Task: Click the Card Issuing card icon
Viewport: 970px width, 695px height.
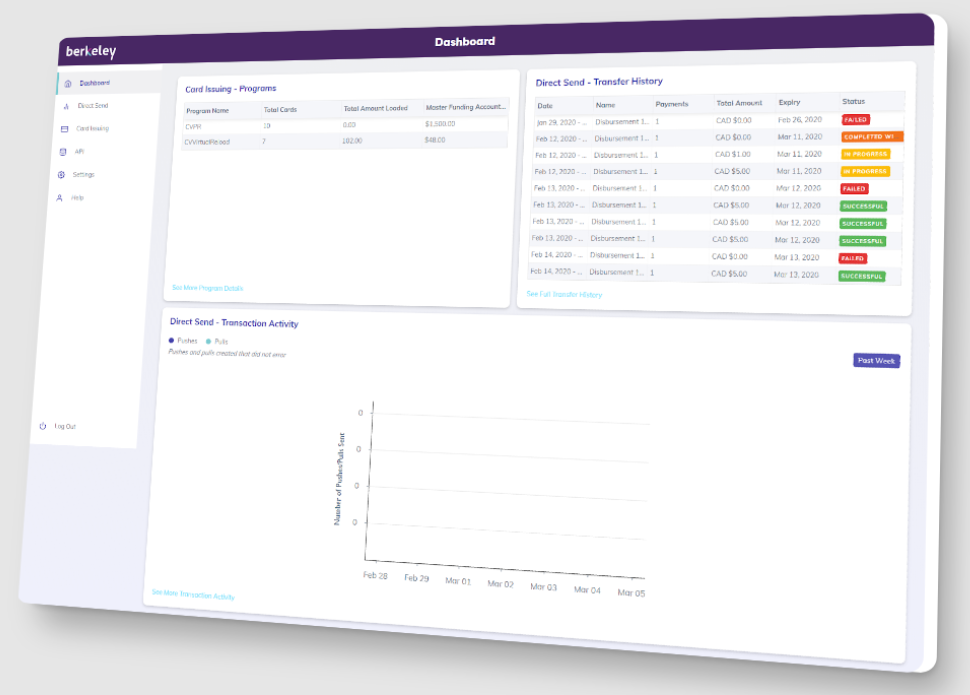Action: point(64,129)
